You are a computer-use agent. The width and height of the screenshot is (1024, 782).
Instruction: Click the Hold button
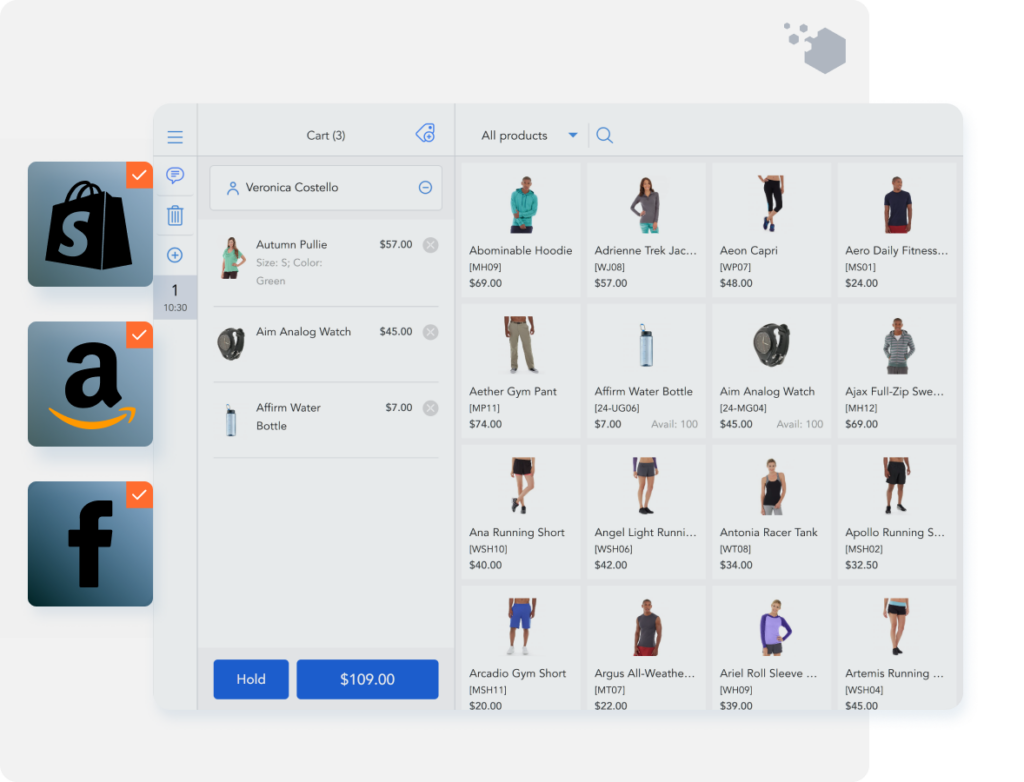[x=250, y=679]
